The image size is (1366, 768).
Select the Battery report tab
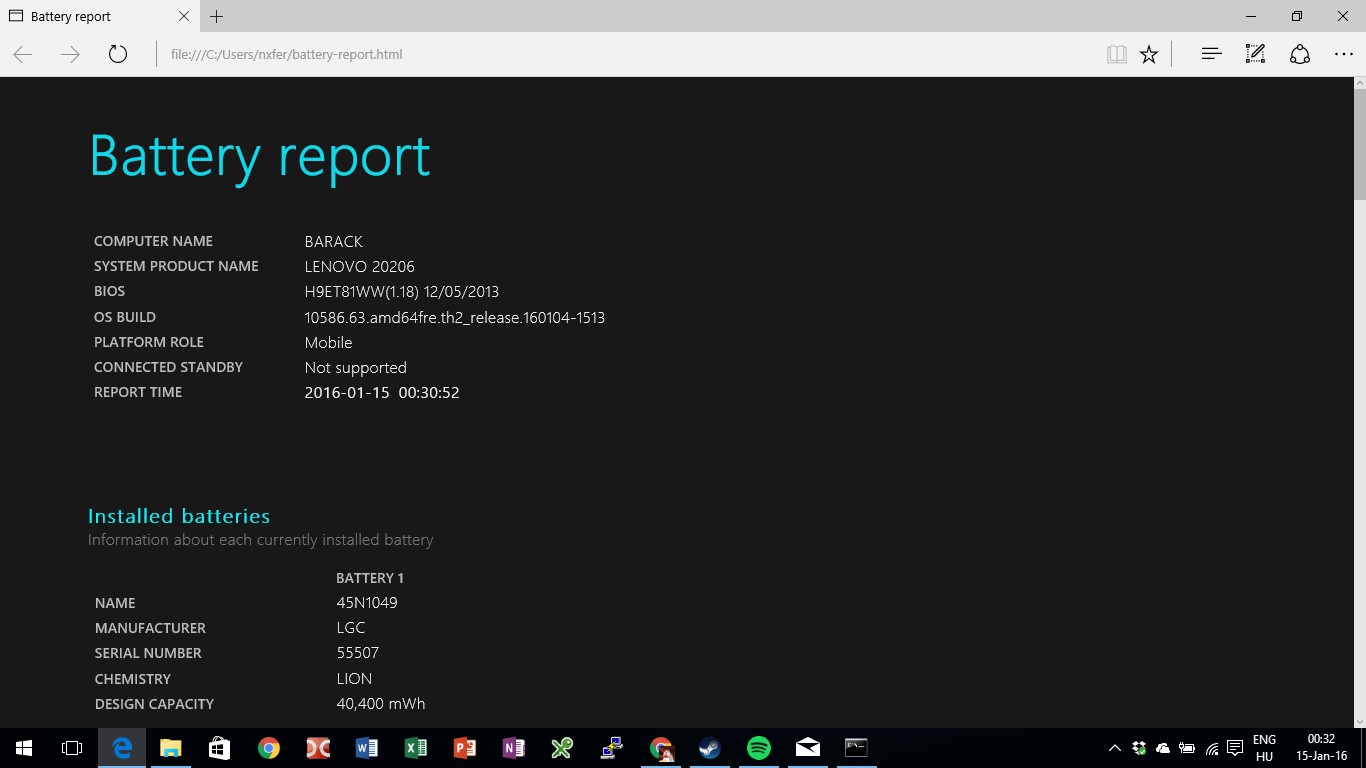98,16
